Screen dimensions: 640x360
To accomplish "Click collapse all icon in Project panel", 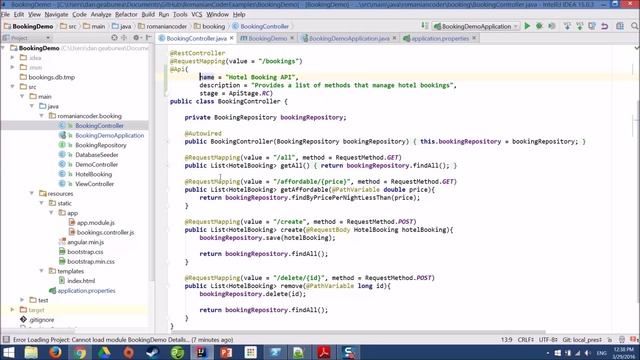I will click(x=124, y=38).
